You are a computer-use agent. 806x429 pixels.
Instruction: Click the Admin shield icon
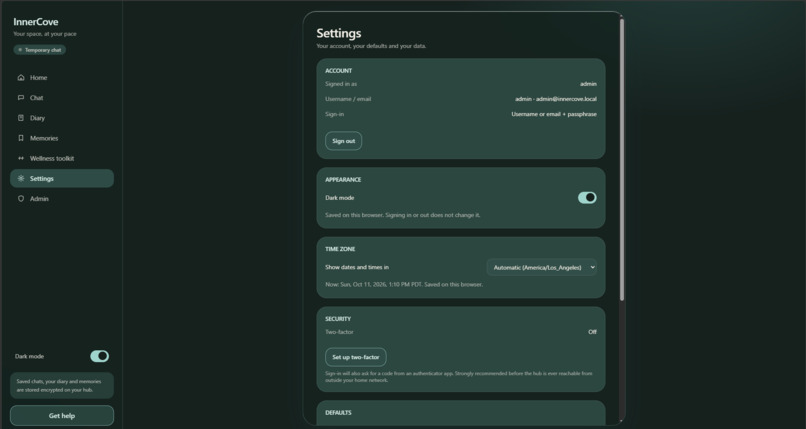(x=21, y=199)
